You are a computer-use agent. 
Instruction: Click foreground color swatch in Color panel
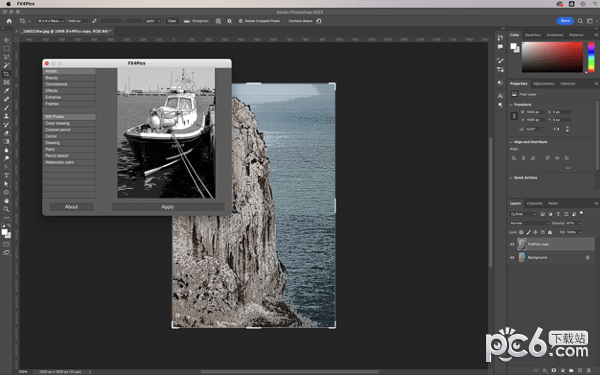[x=513, y=46]
